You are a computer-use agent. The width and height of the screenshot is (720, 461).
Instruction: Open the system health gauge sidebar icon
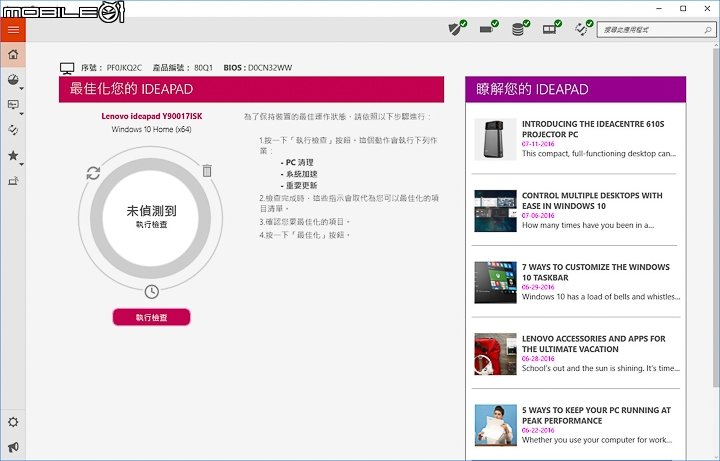13,79
